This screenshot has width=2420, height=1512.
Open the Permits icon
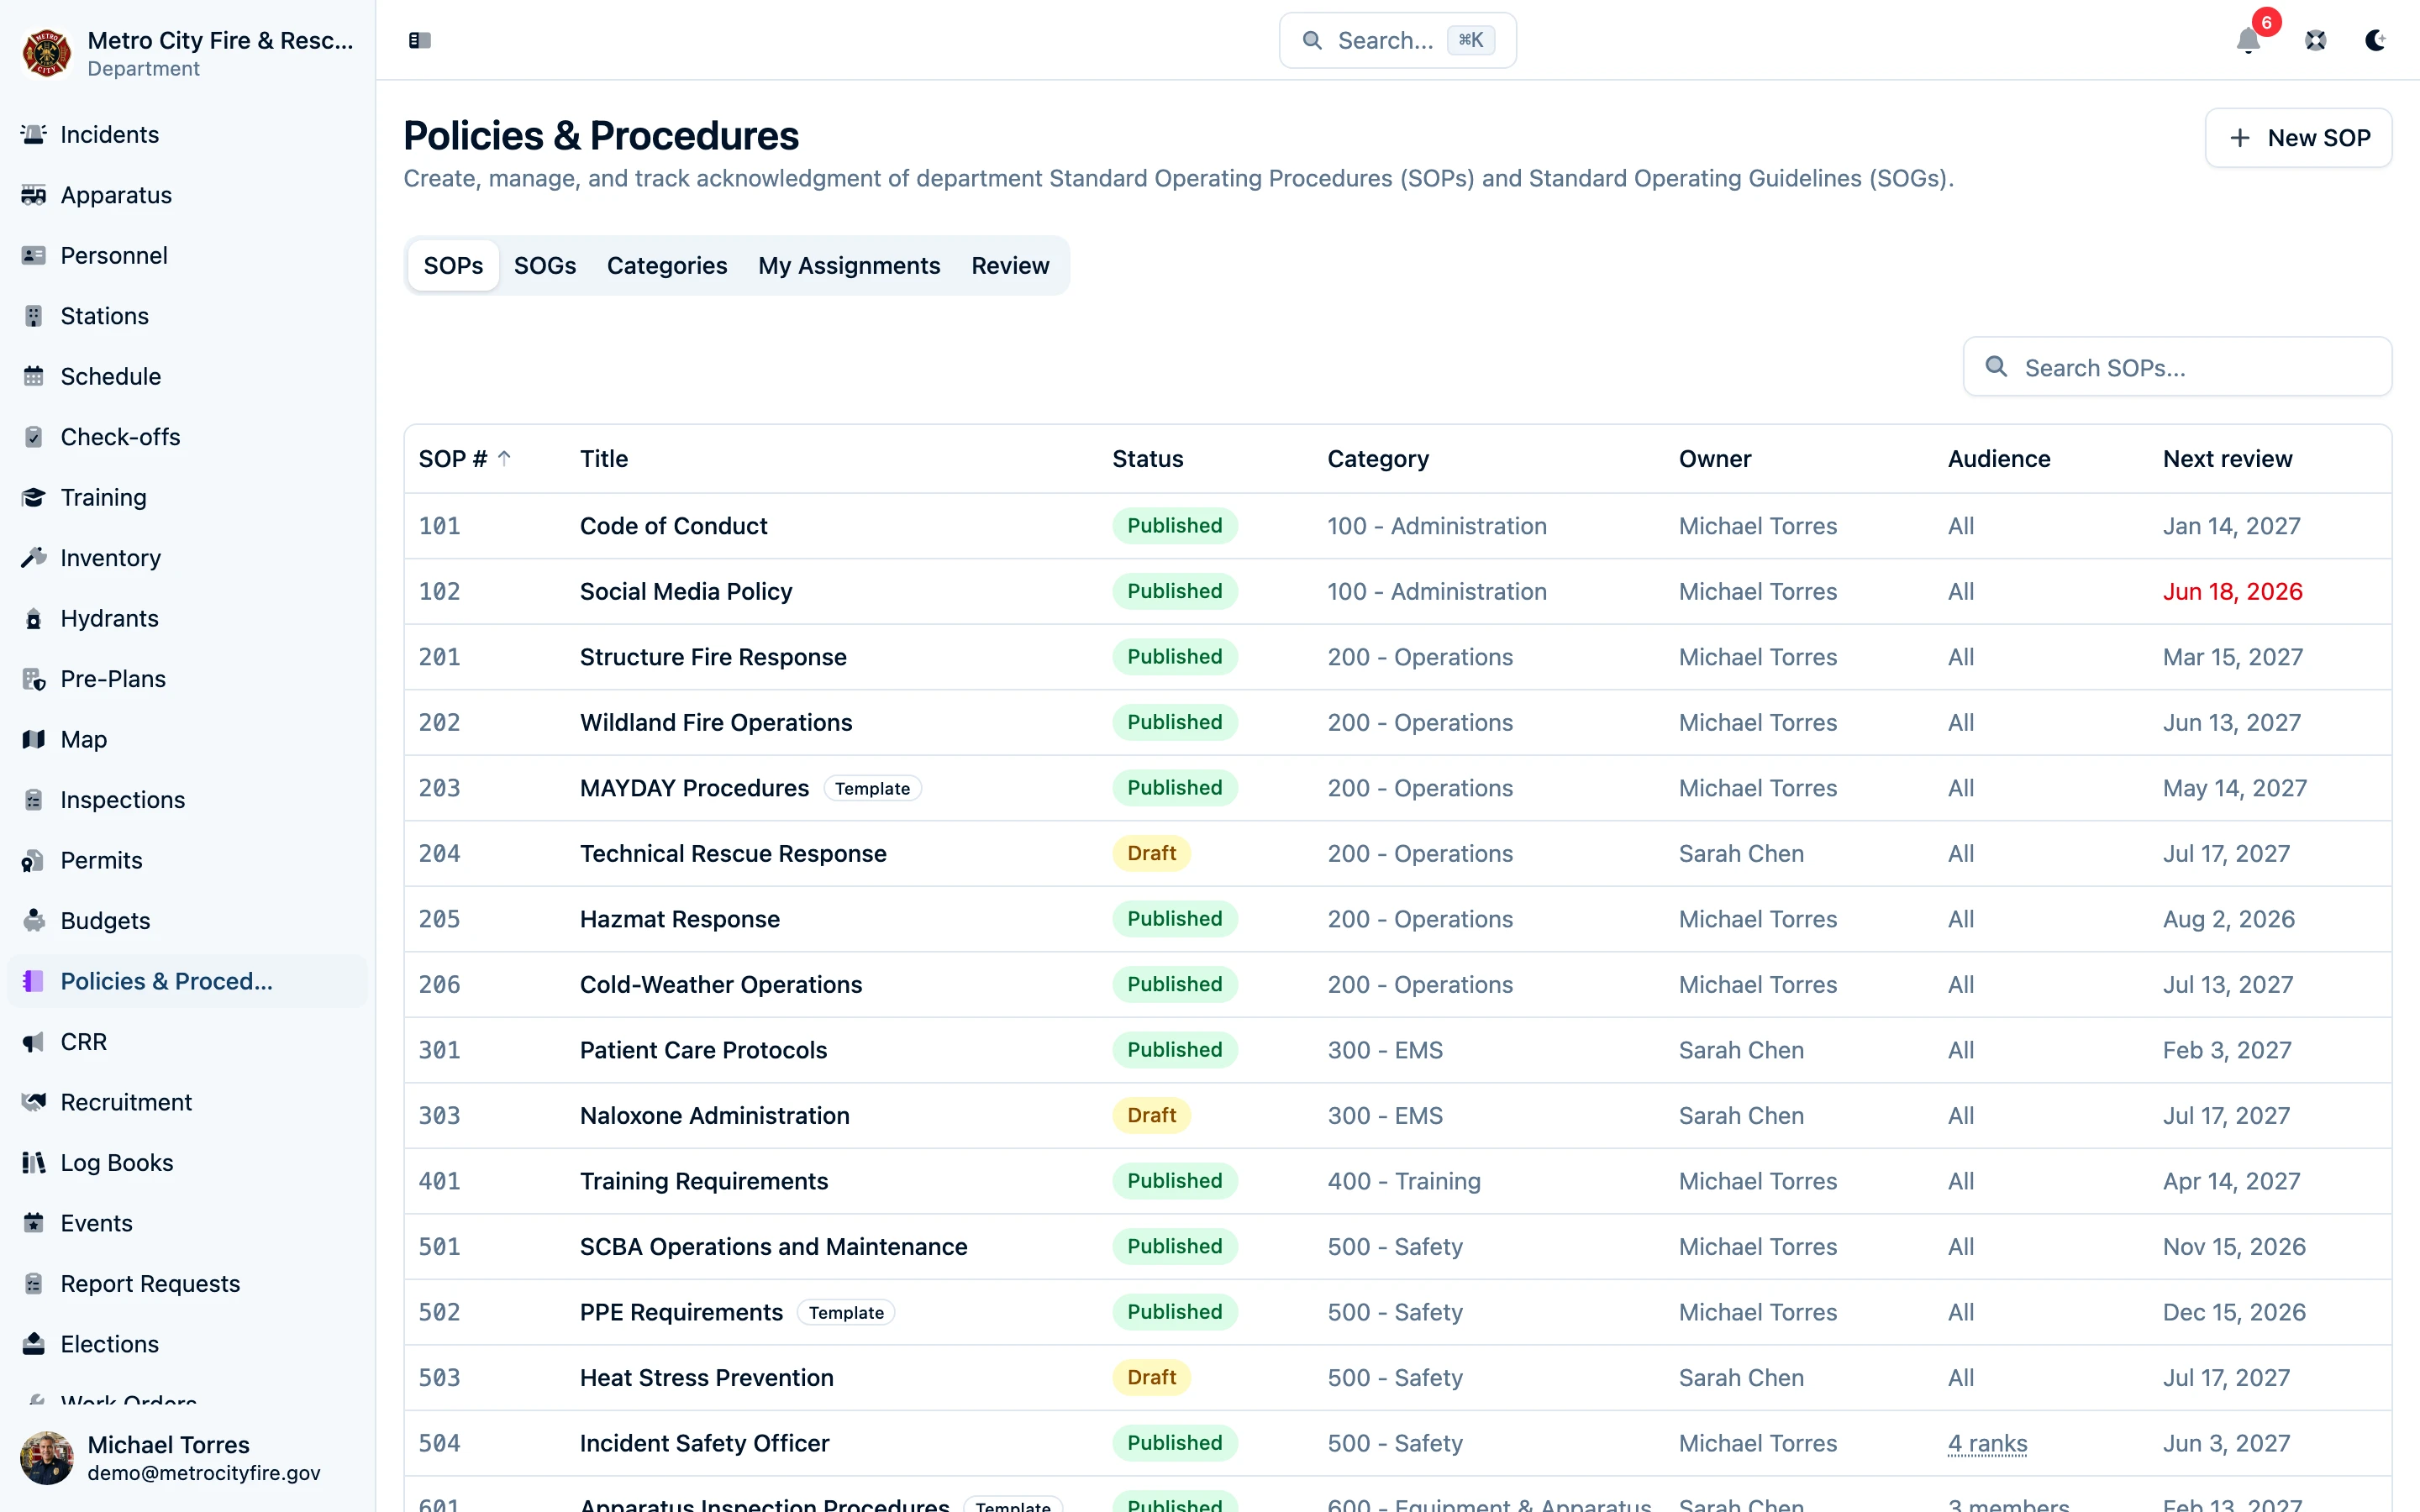pyautogui.click(x=33, y=860)
